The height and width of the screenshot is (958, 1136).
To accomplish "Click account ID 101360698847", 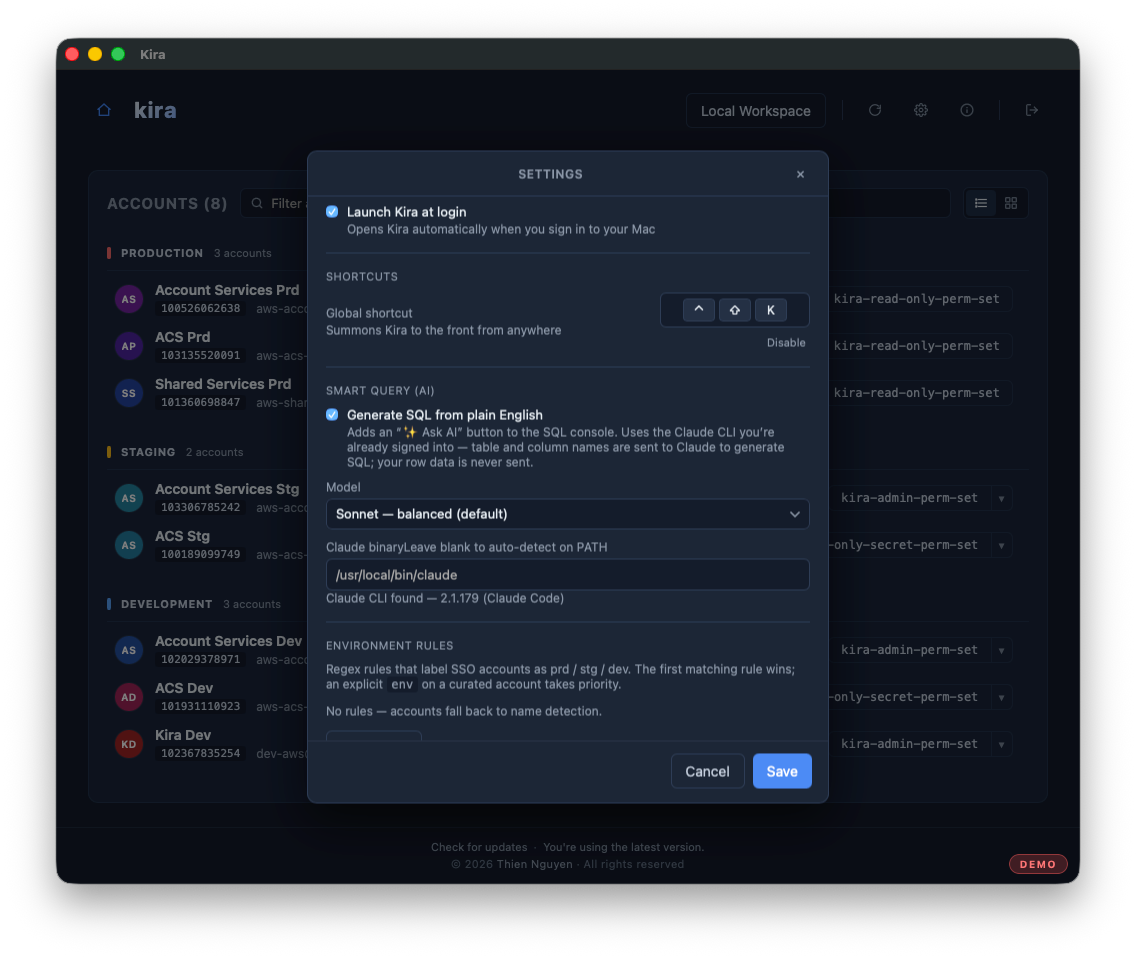I will [201, 402].
